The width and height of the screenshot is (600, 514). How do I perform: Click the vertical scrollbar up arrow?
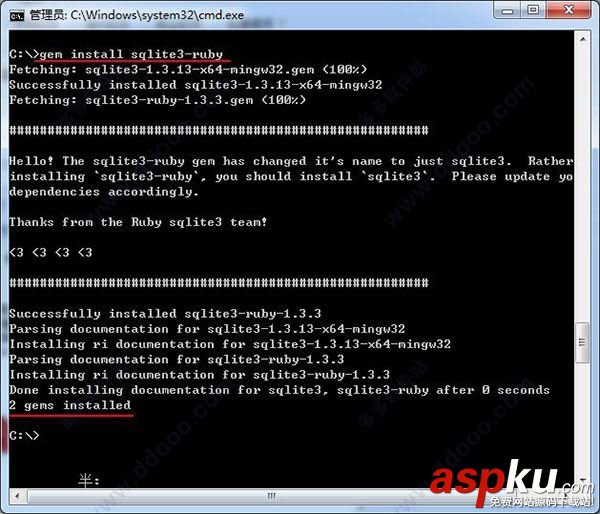[x=582, y=39]
